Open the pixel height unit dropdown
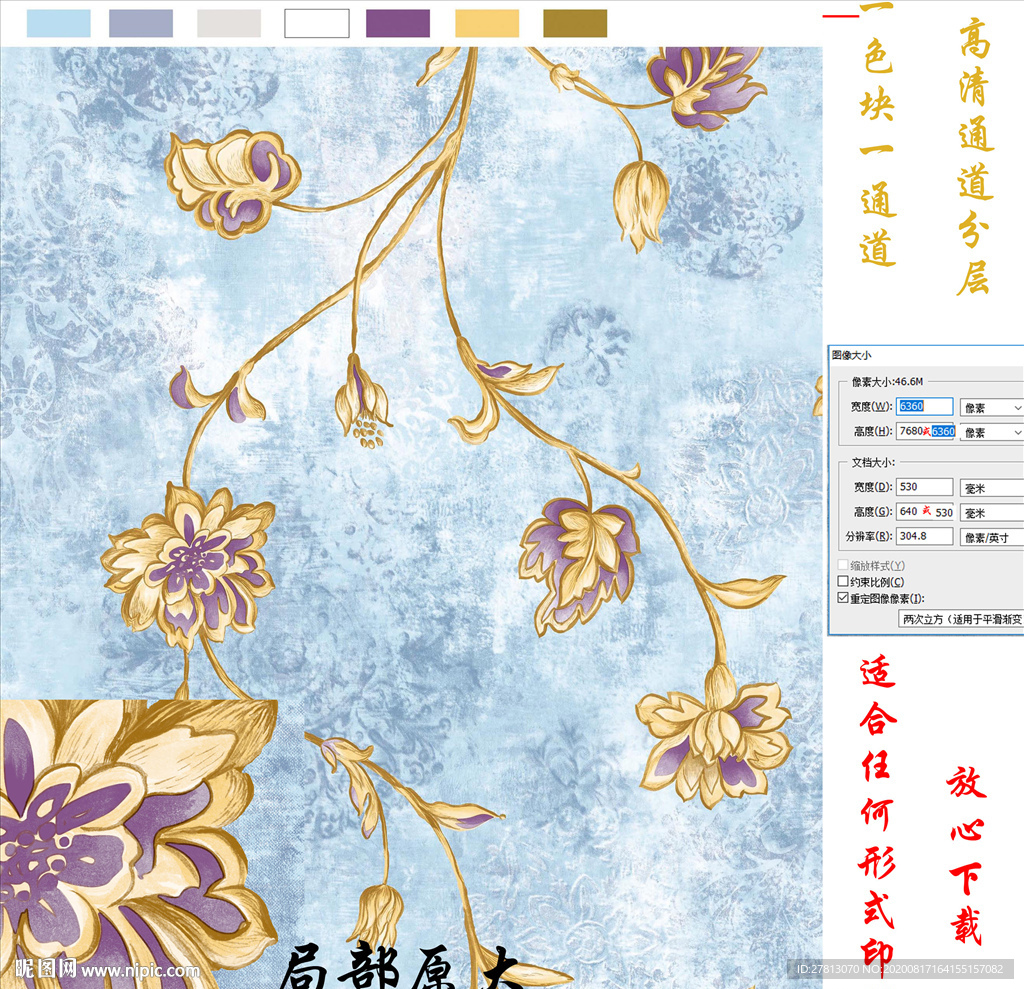This screenshot has height=989, width=1024. (991, 432)
